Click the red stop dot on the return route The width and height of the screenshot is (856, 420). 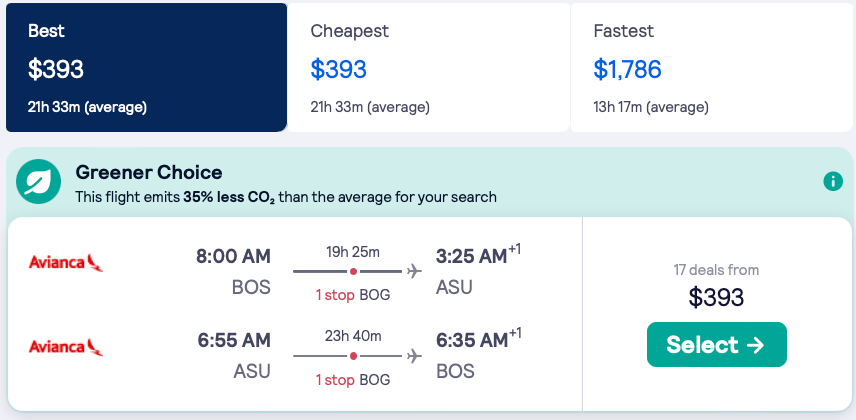click(x=353, y=356)
